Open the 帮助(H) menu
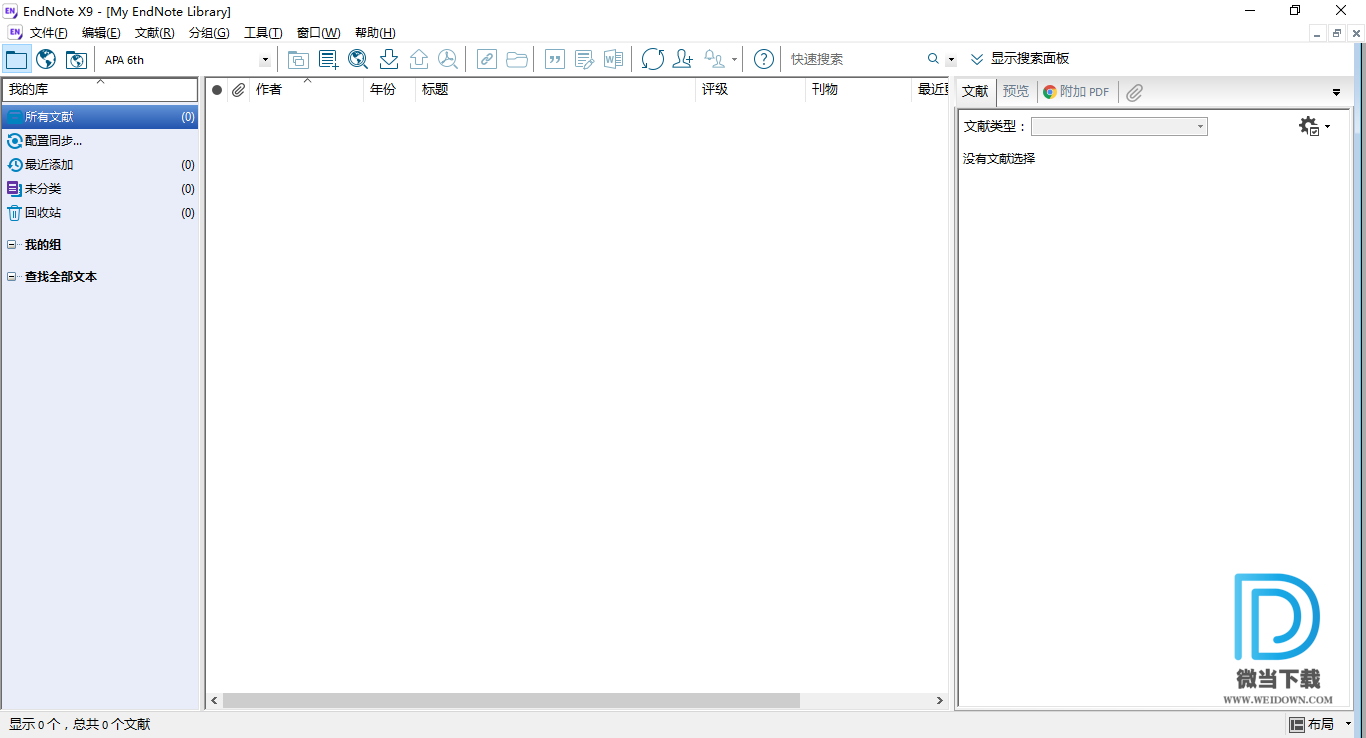 pos(375,33)
